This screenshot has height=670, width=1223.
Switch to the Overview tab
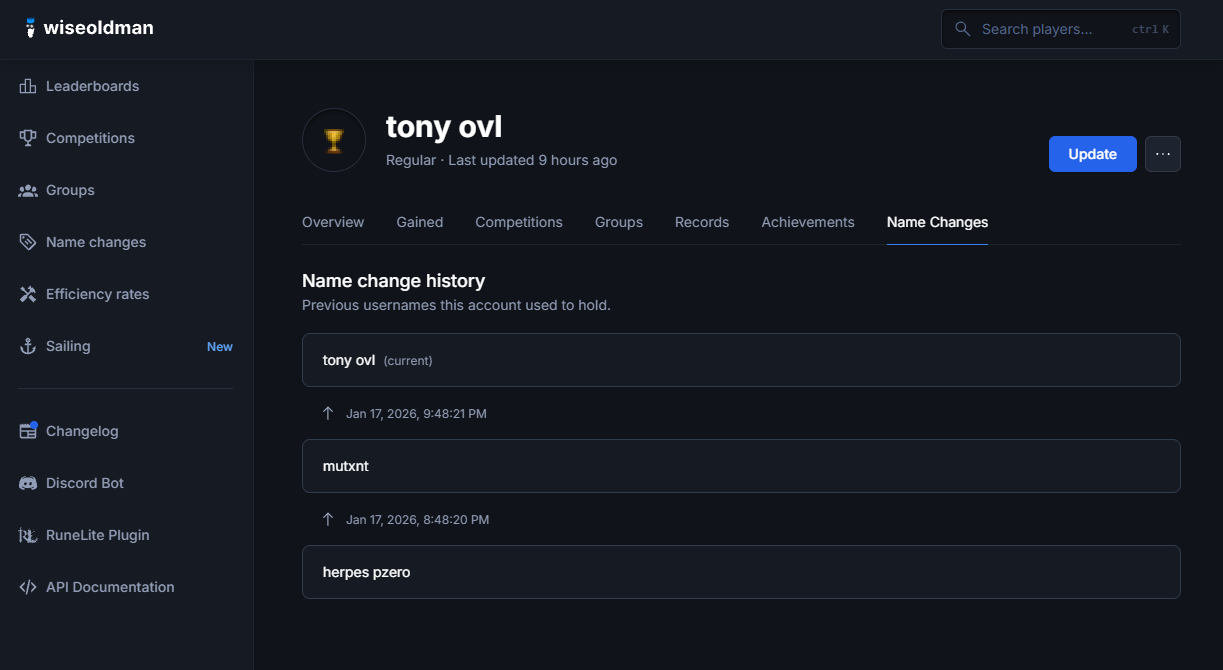point(333,222)
